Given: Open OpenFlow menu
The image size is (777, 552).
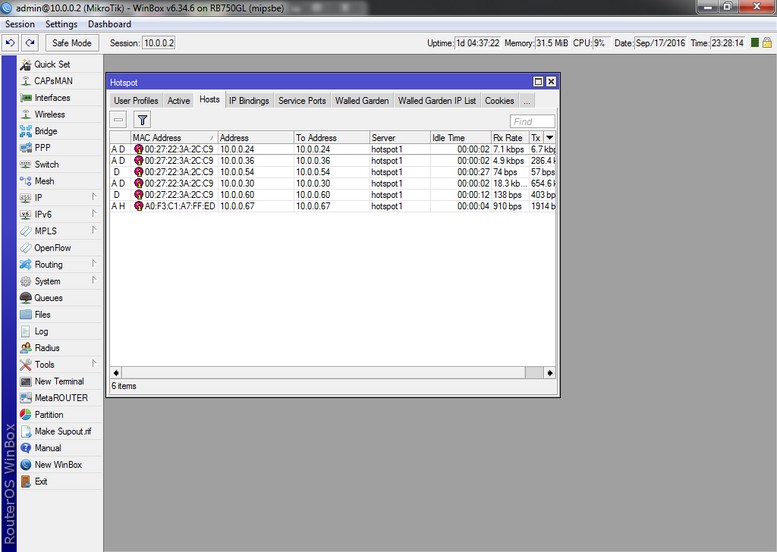Looking at the screenshot, I should click(x=52, y=248).
